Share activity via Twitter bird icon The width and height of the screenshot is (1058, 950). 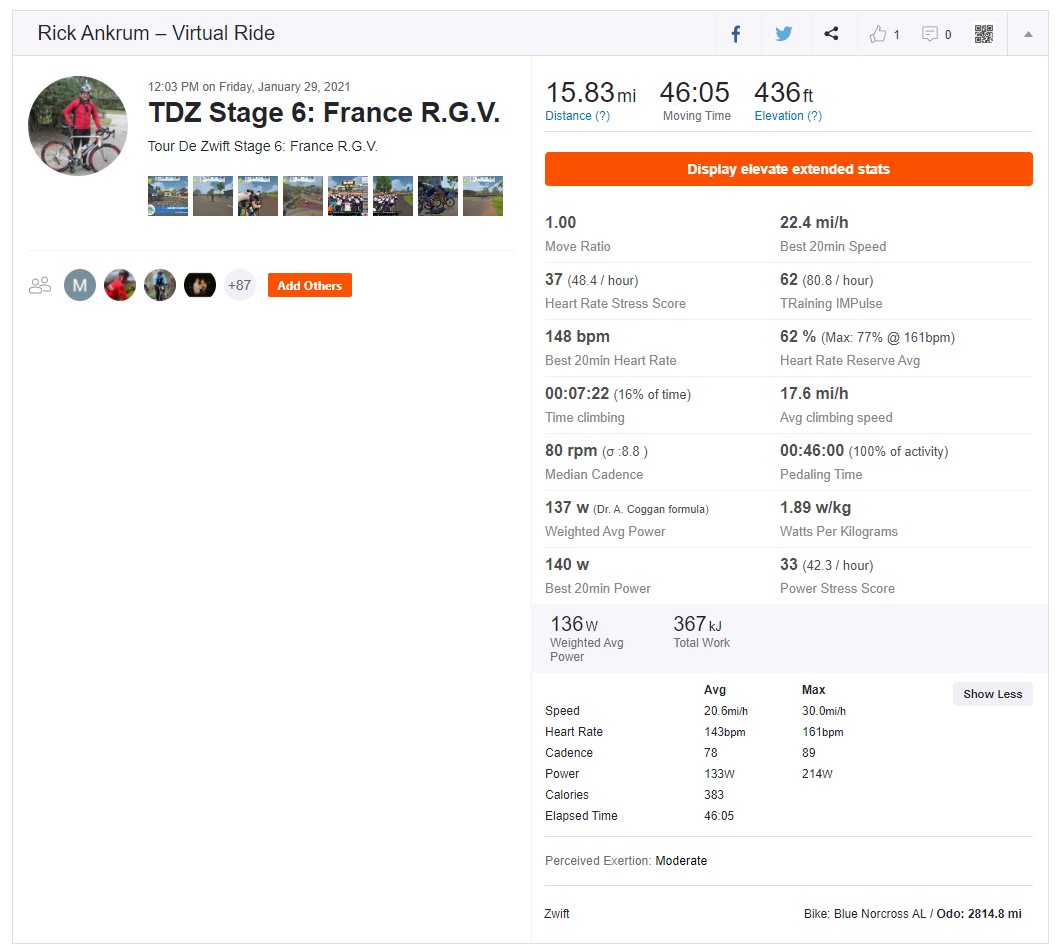tap(783, 34)
